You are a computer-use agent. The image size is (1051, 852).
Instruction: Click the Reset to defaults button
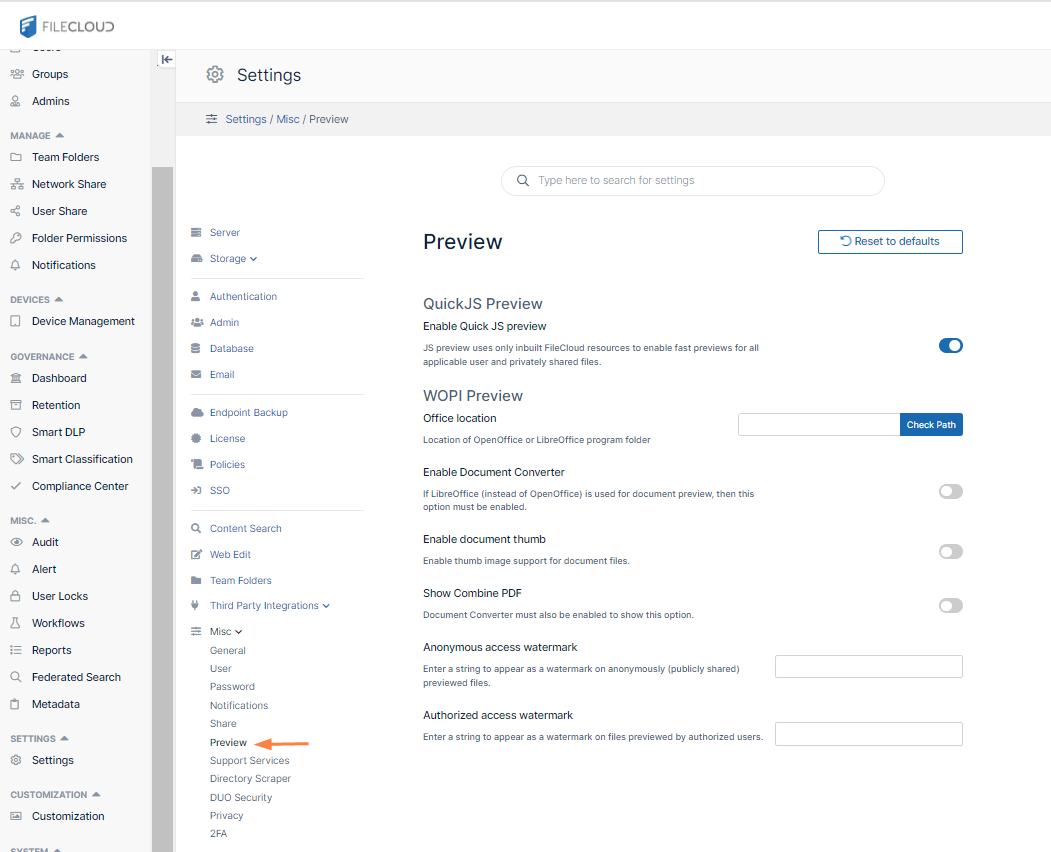point(890,241)
